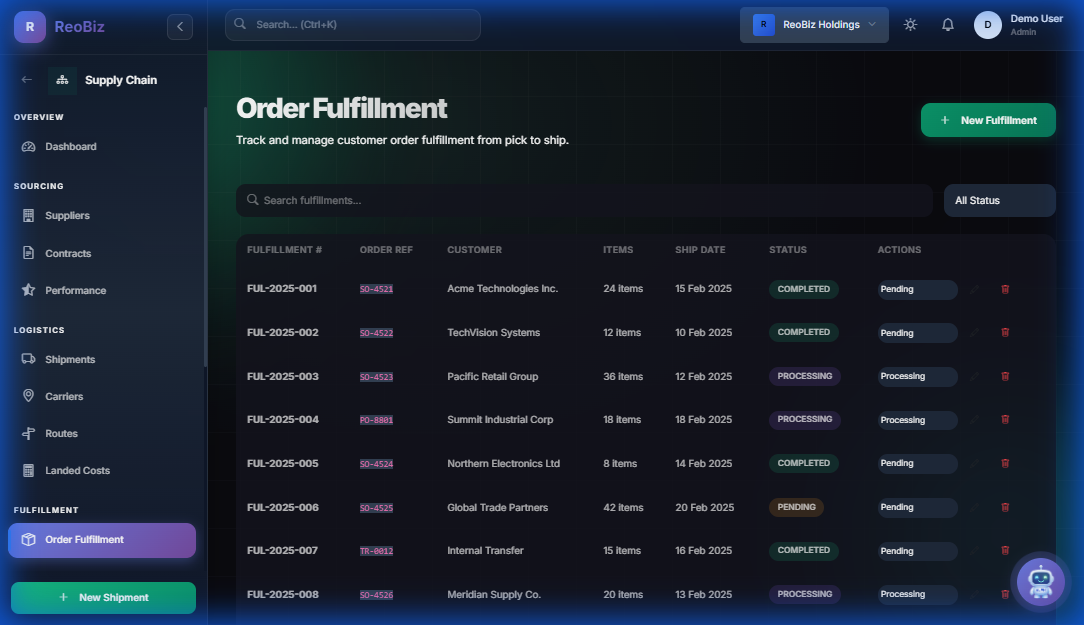Click the Search fulfillments input field
1084x625 pixels.
(583, 200)
